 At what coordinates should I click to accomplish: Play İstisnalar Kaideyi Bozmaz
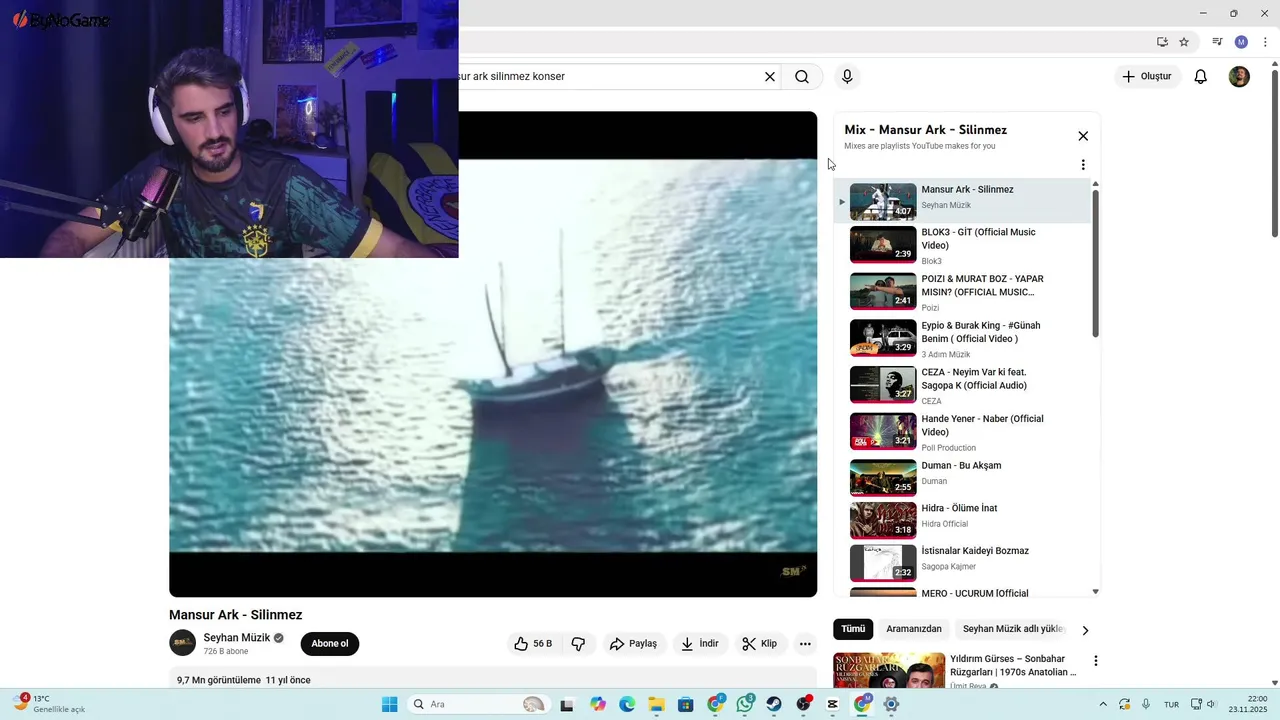click(x=964, y=562)
